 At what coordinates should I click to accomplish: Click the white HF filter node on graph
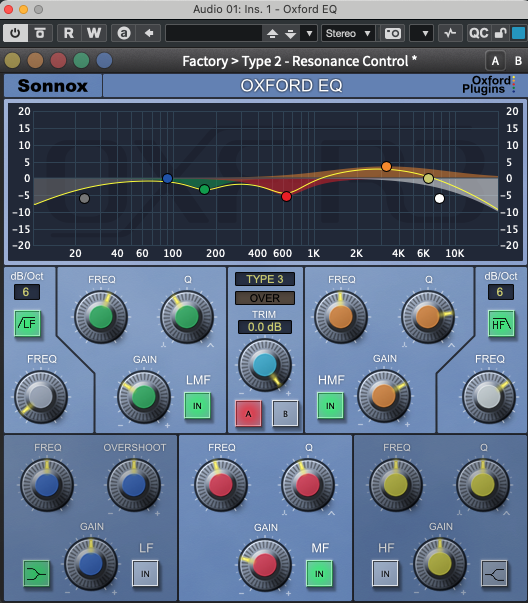[x=439, y=198]
